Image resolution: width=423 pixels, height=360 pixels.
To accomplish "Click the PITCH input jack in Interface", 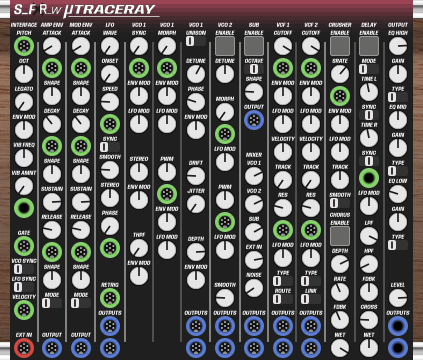I will 24,46.
